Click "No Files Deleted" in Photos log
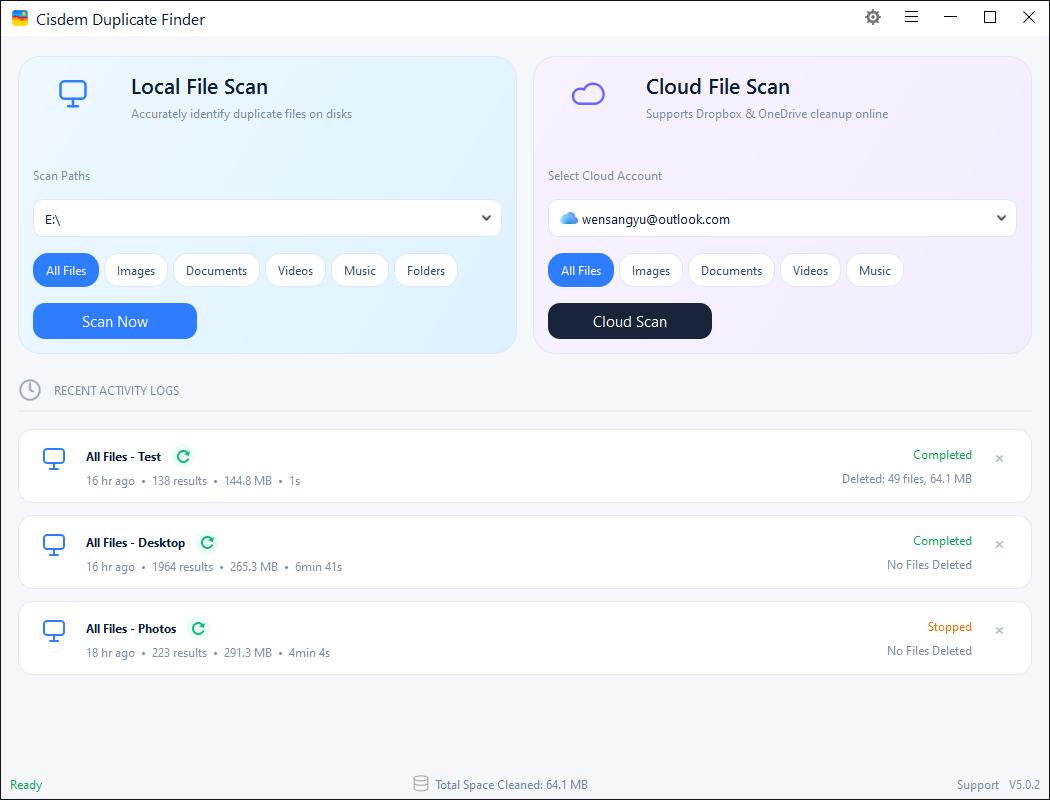 coord(929,651)
